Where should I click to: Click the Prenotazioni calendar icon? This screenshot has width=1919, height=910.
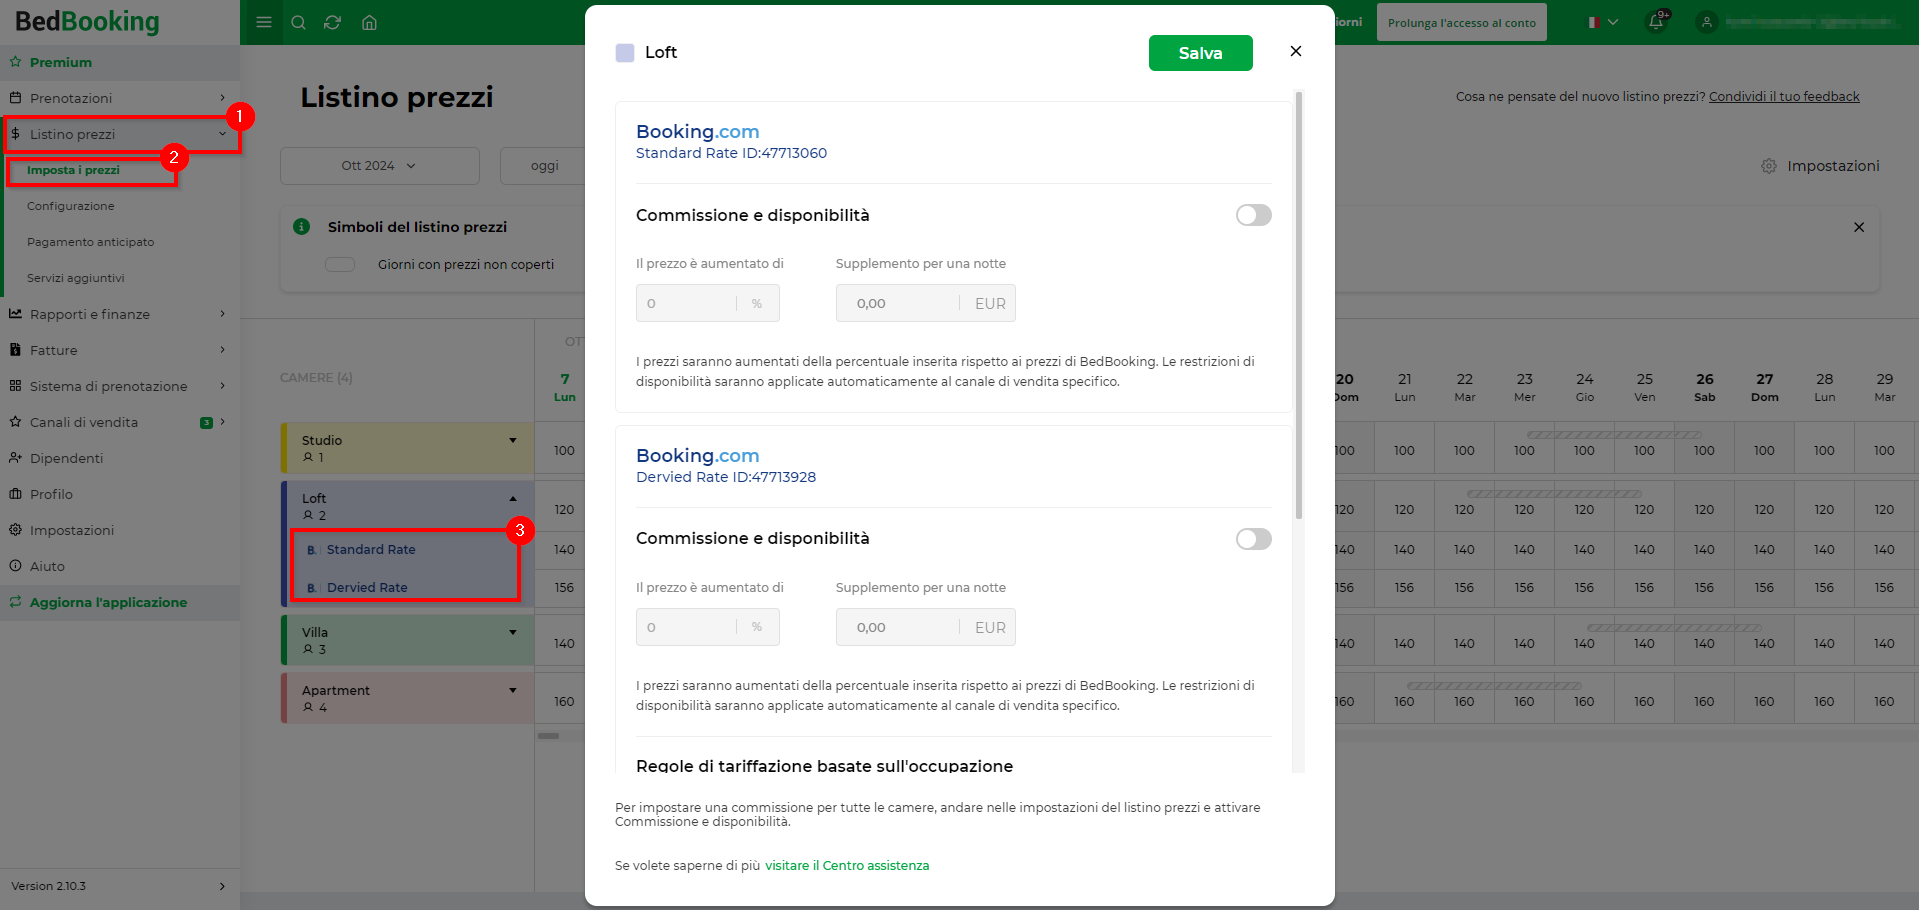[x=15, y=98]
